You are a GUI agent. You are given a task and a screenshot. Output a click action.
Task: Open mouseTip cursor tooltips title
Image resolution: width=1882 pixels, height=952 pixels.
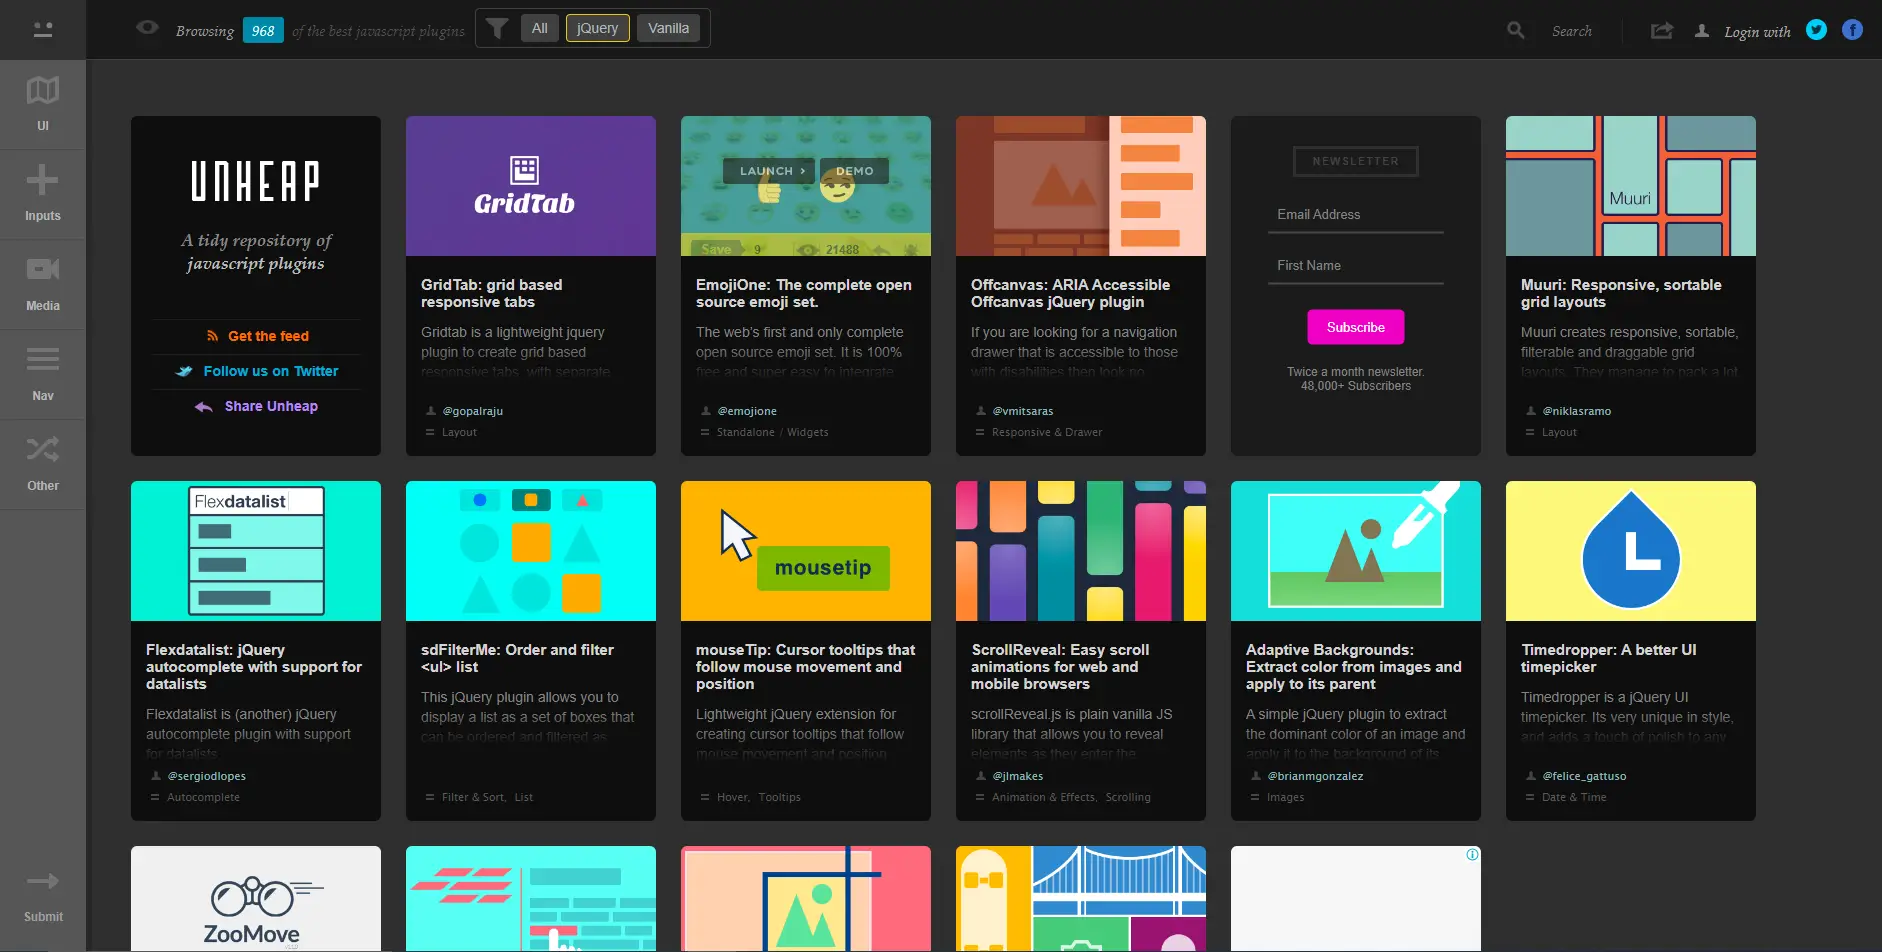tap(806, 667)
